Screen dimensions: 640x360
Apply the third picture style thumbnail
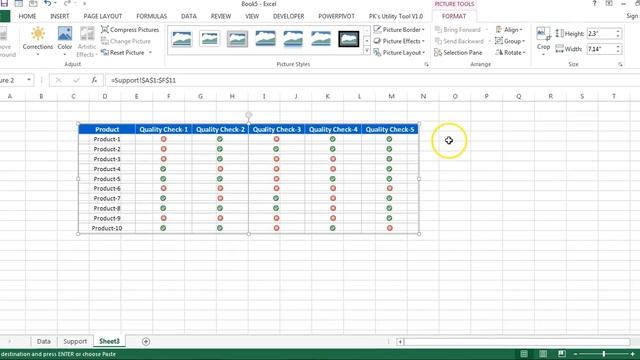[237, 39]
